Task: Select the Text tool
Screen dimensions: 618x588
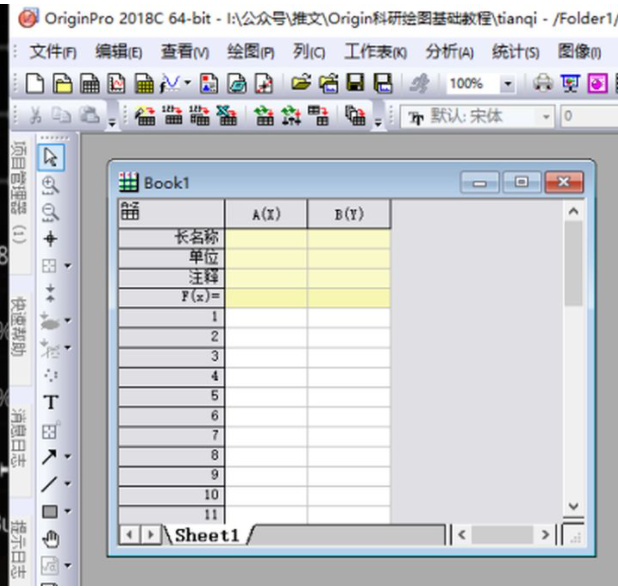Action: pos(51,402)
